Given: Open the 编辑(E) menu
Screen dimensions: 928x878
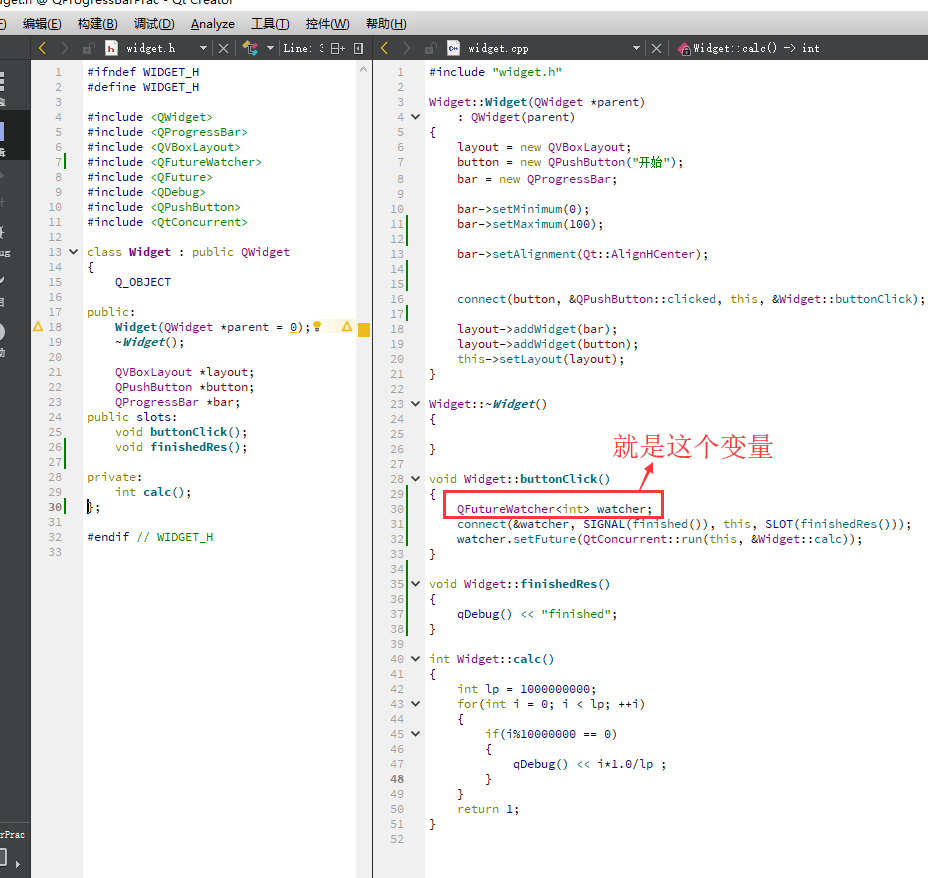Looking at the screenshot, I should tap(42, 24).
